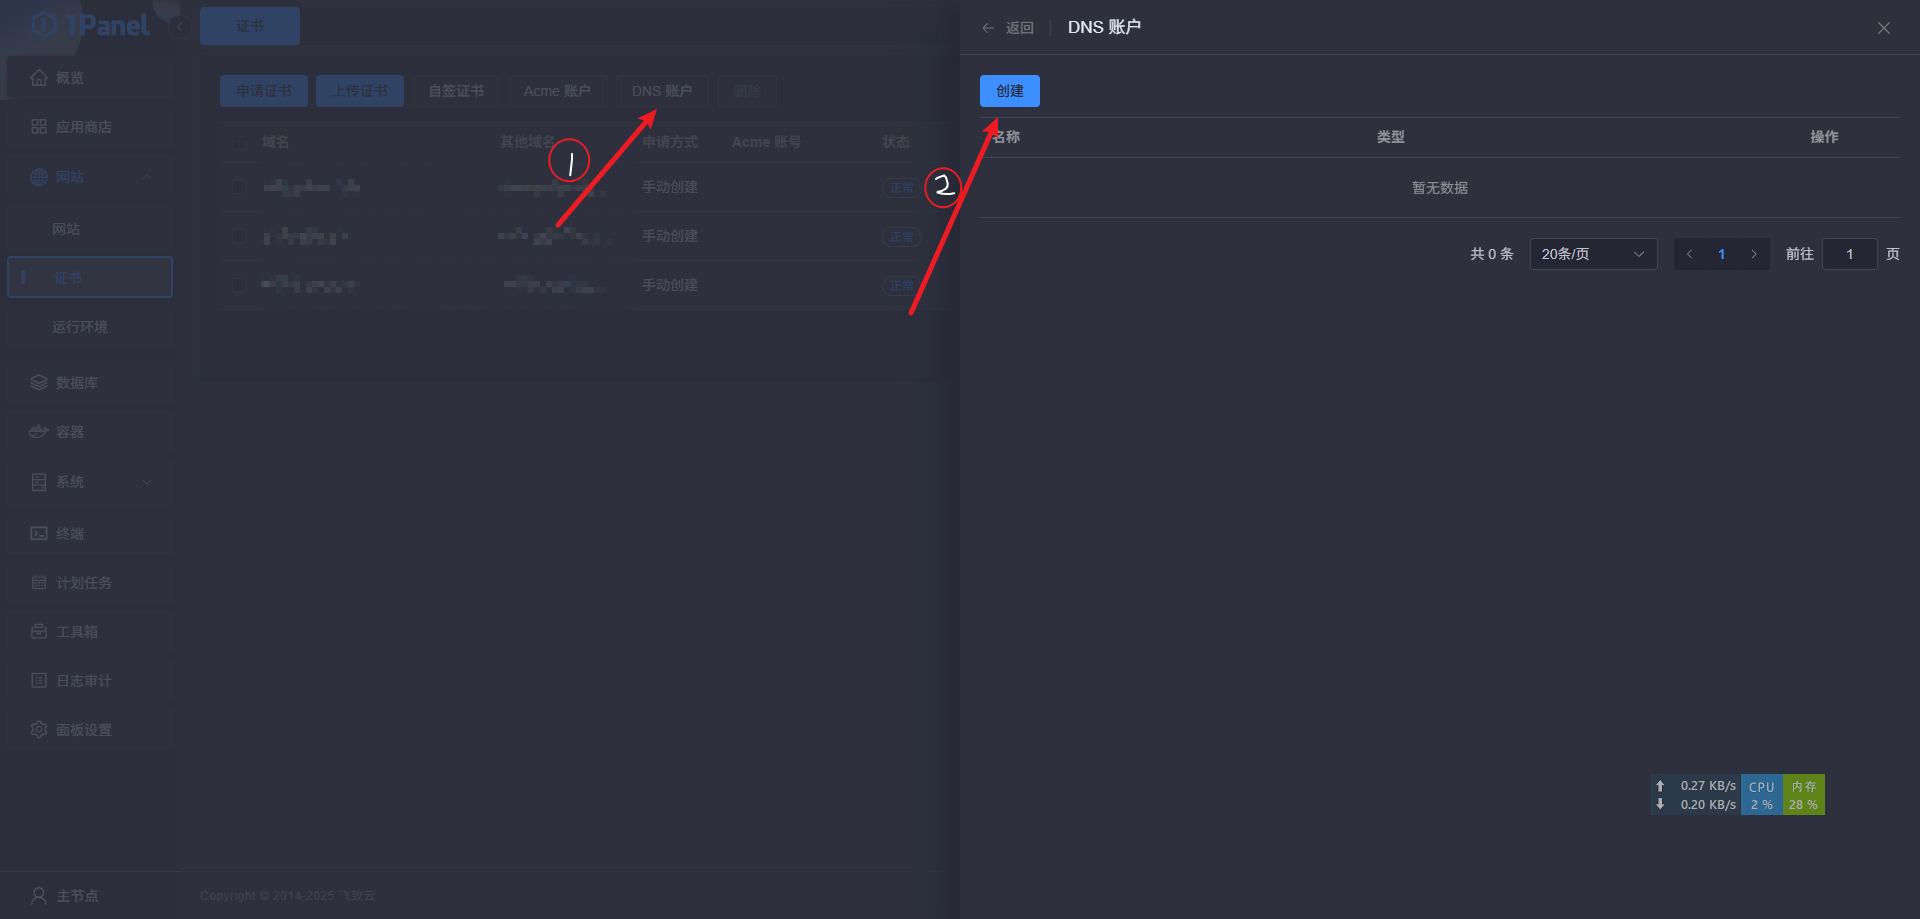This screenshot has width=1920, height=919.
Task: Open 应用商店 in the sidebar
Action: [83, 127]
